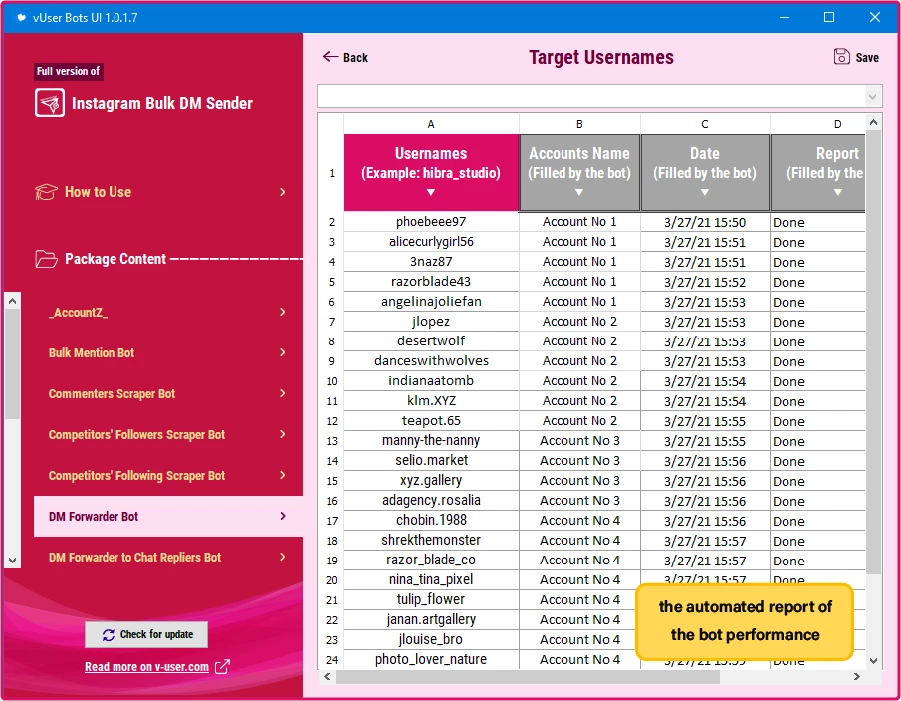Select column B header

pyautogui.click(x=579, y=124)
